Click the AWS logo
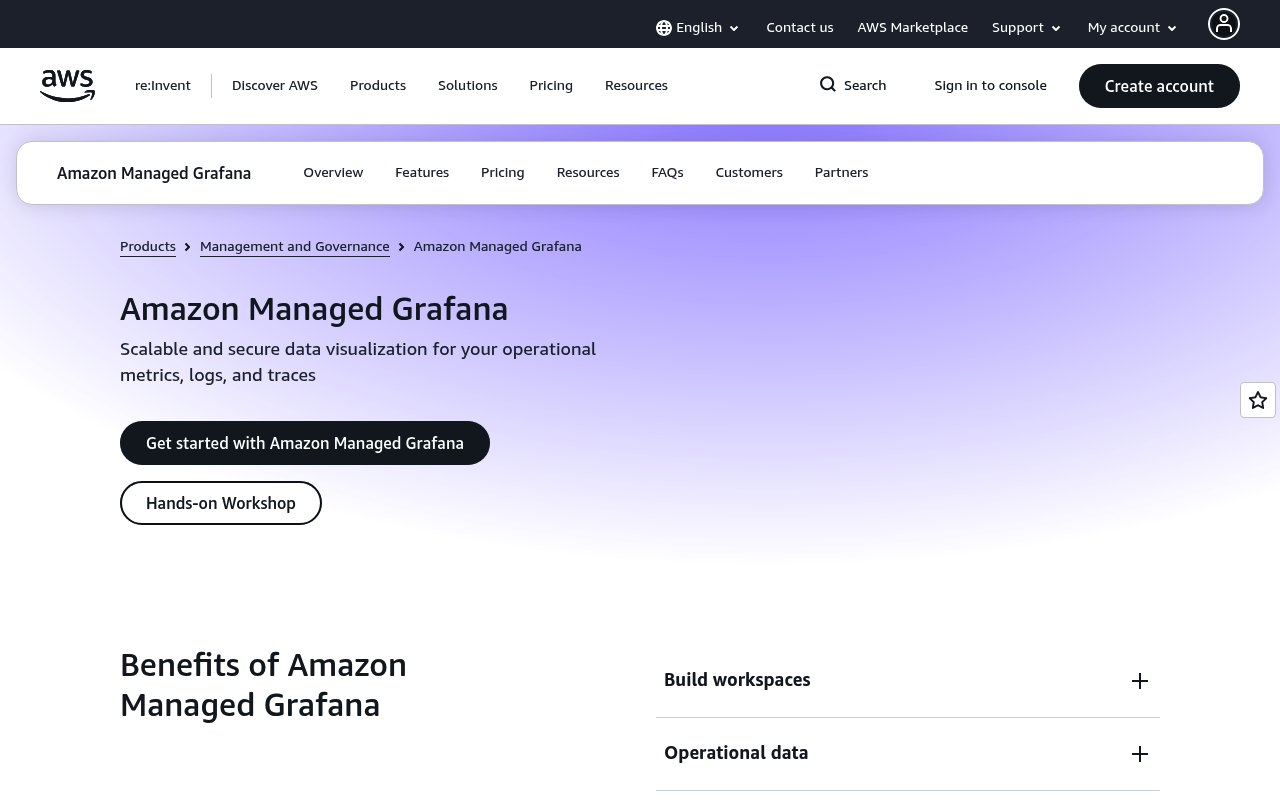The height and width of the screenshot is (800, 1280). click(67, 86)
